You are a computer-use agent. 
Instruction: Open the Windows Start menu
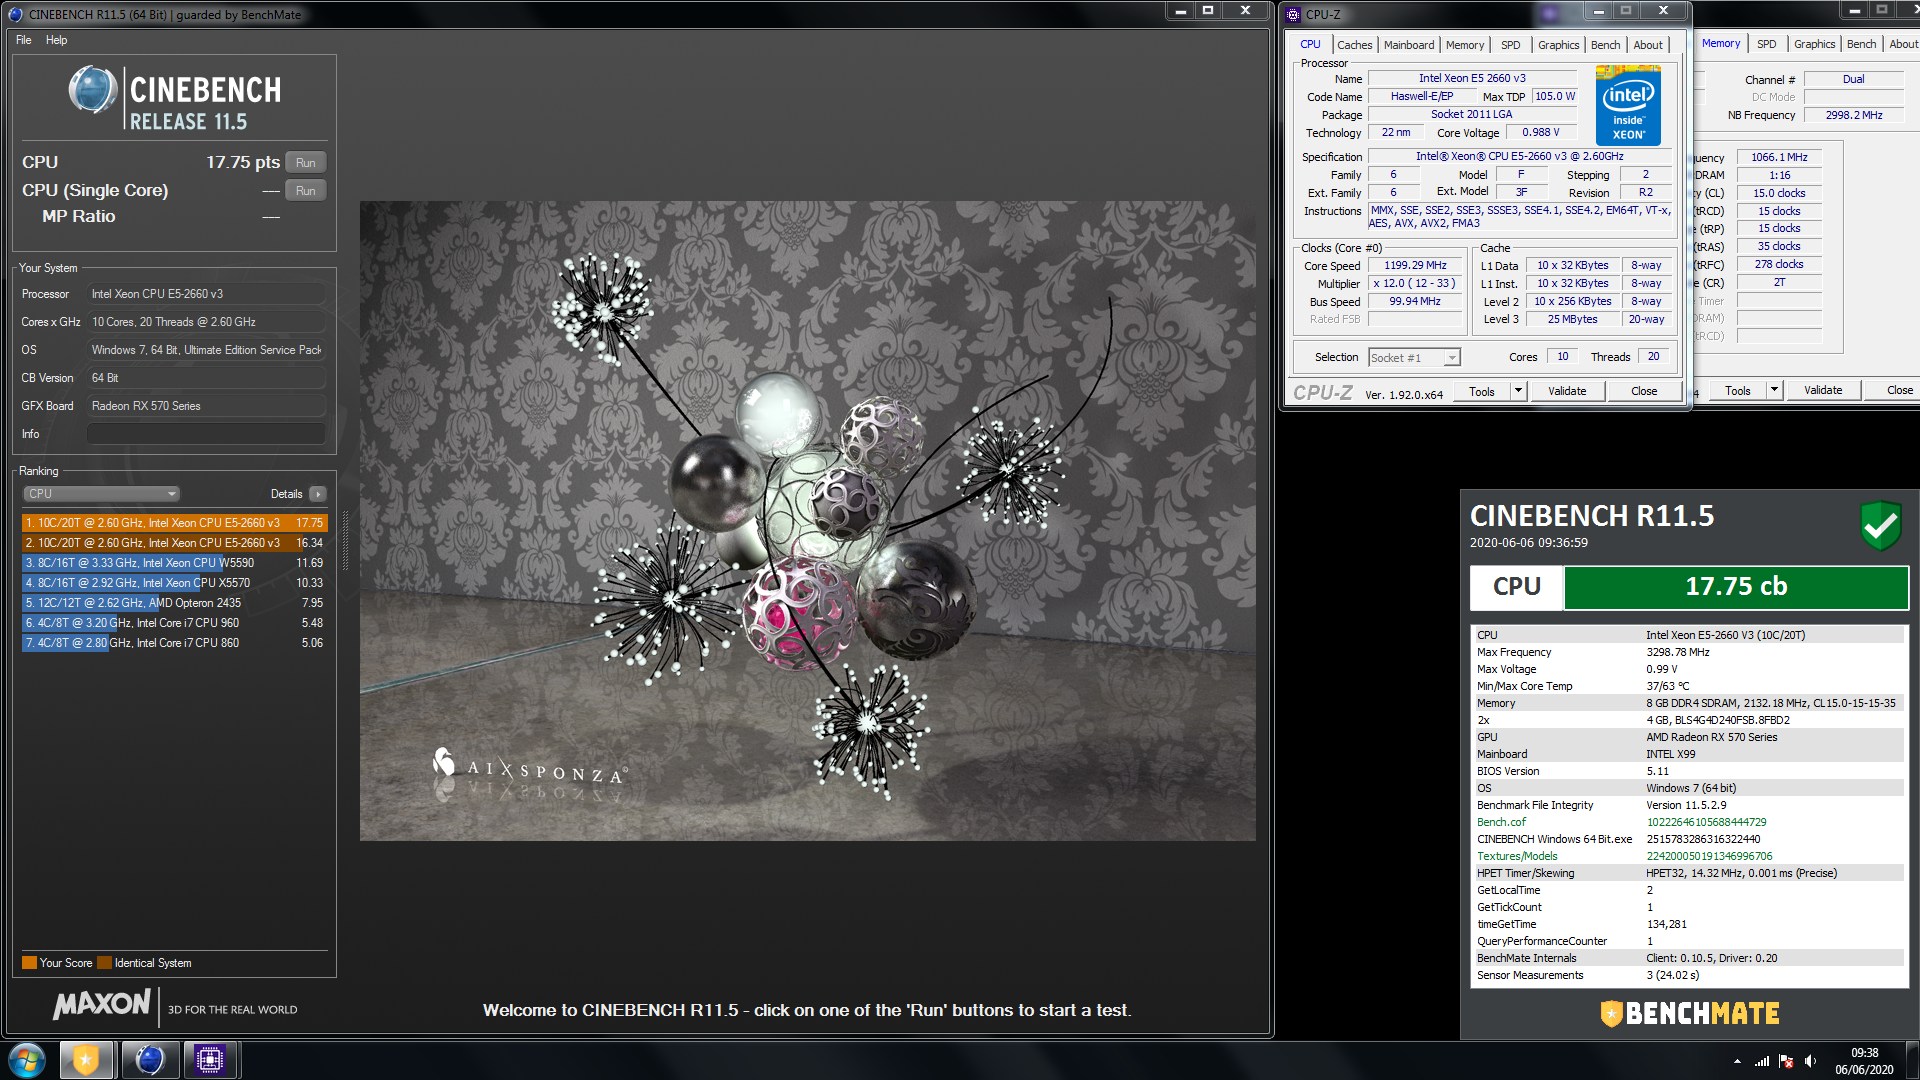pyautogui.click(x=27, y=1060)
